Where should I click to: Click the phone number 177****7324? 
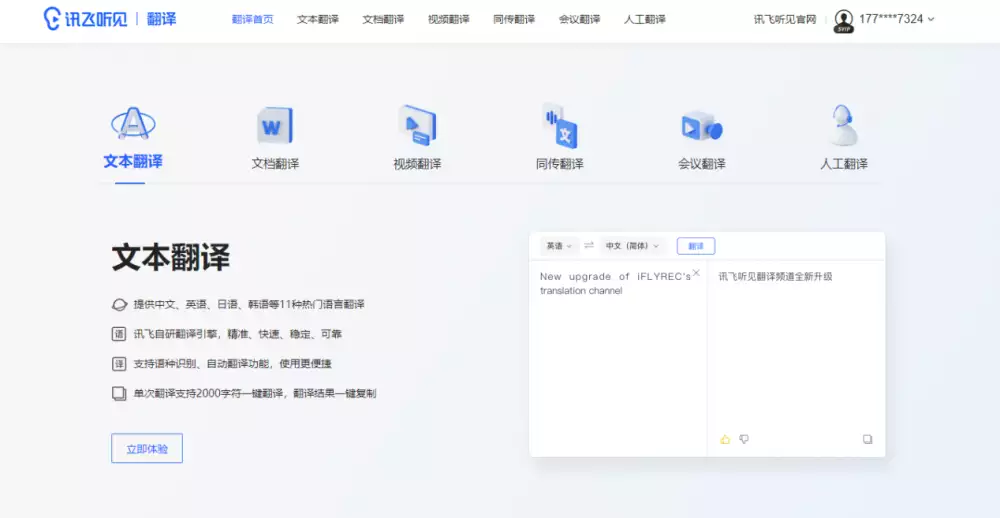coord(891,19)
